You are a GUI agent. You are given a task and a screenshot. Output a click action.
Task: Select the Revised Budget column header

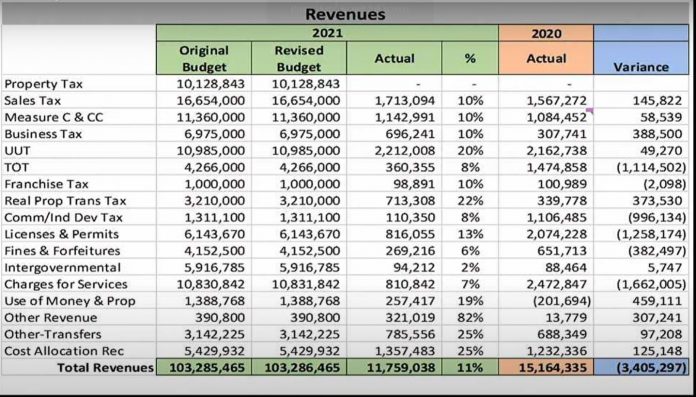tap(299, 58)
